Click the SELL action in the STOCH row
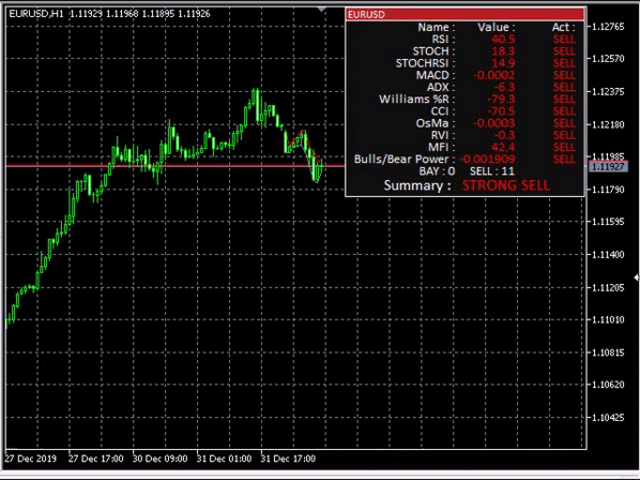 tap(564, 51)
